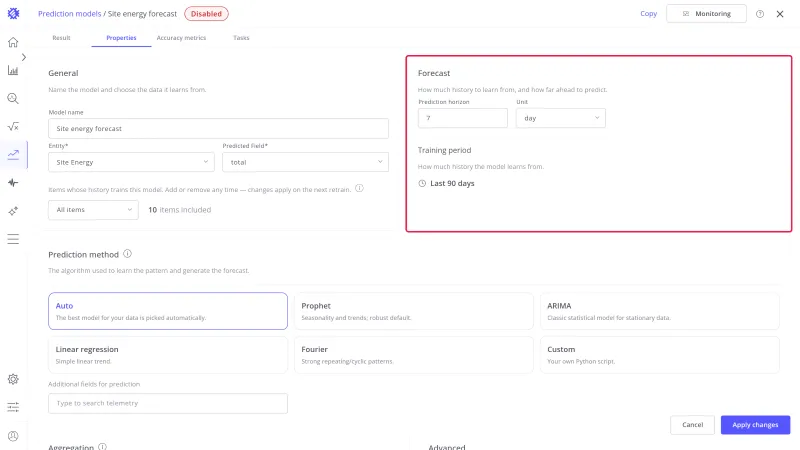Click the app logo icon
This screenshot has width=800, height=450.
pyautogui.click(x=13, y=14)
